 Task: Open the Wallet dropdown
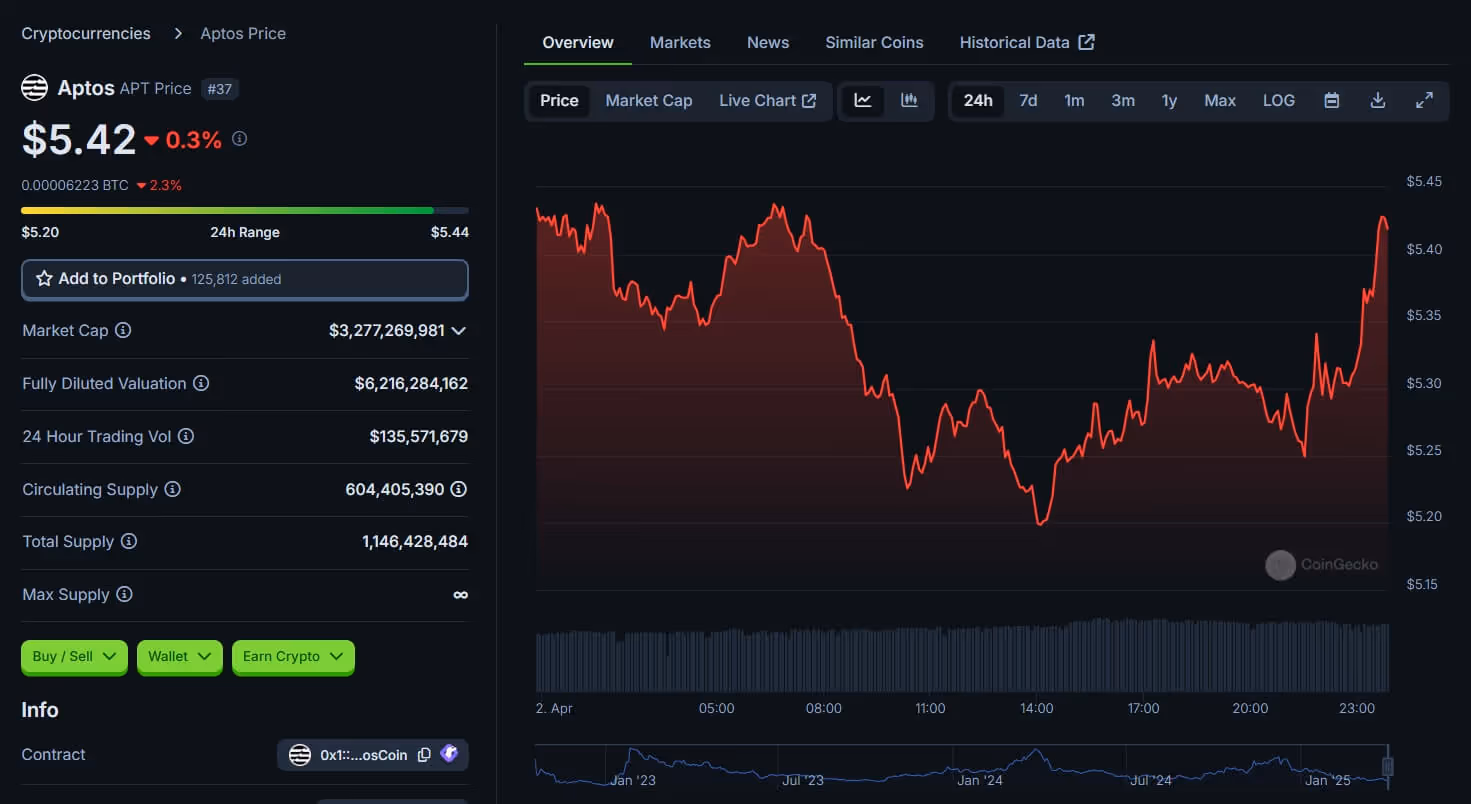pyautogui.click(x=180, y=656)
